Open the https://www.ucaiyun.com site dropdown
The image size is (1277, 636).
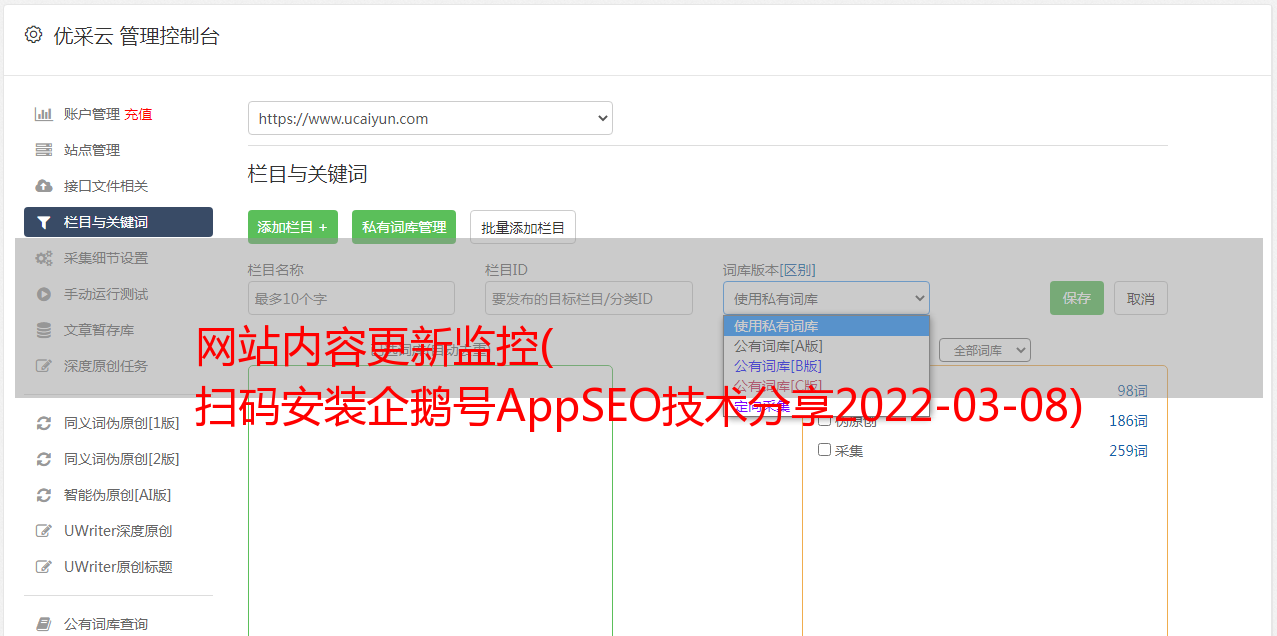(430, 118)
